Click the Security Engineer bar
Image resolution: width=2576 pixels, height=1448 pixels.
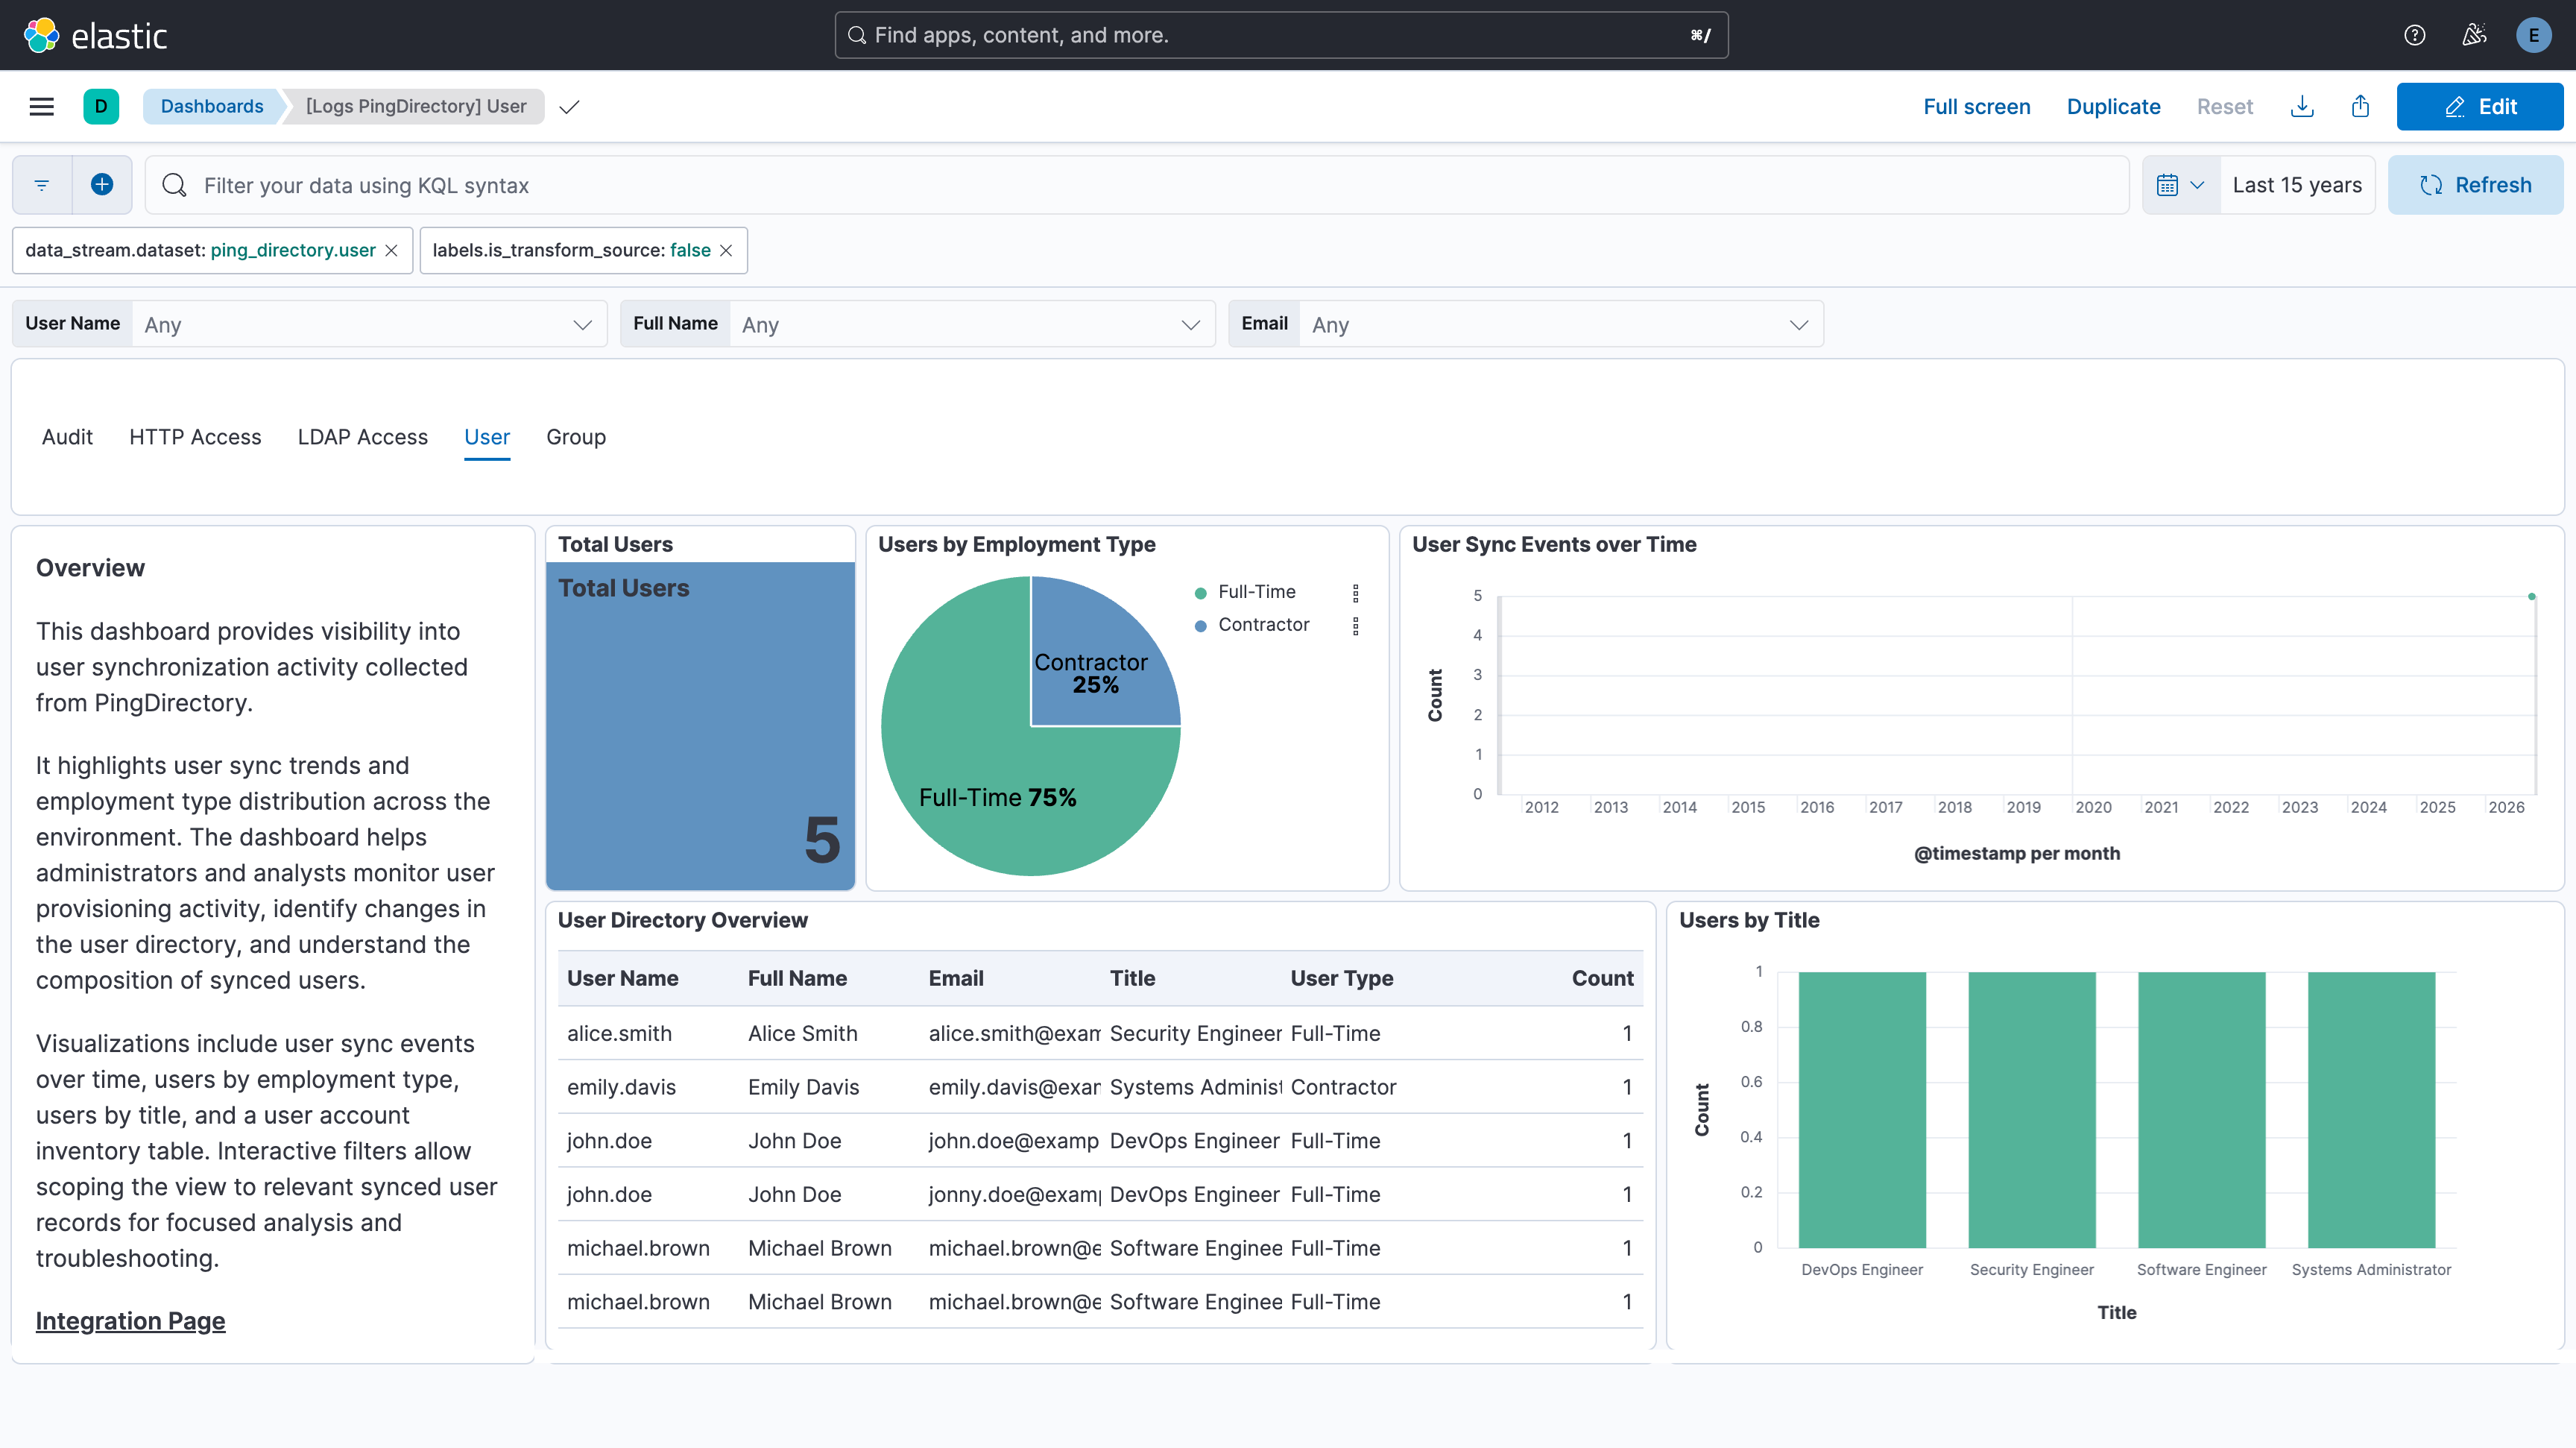(x=2031, y=1109)
